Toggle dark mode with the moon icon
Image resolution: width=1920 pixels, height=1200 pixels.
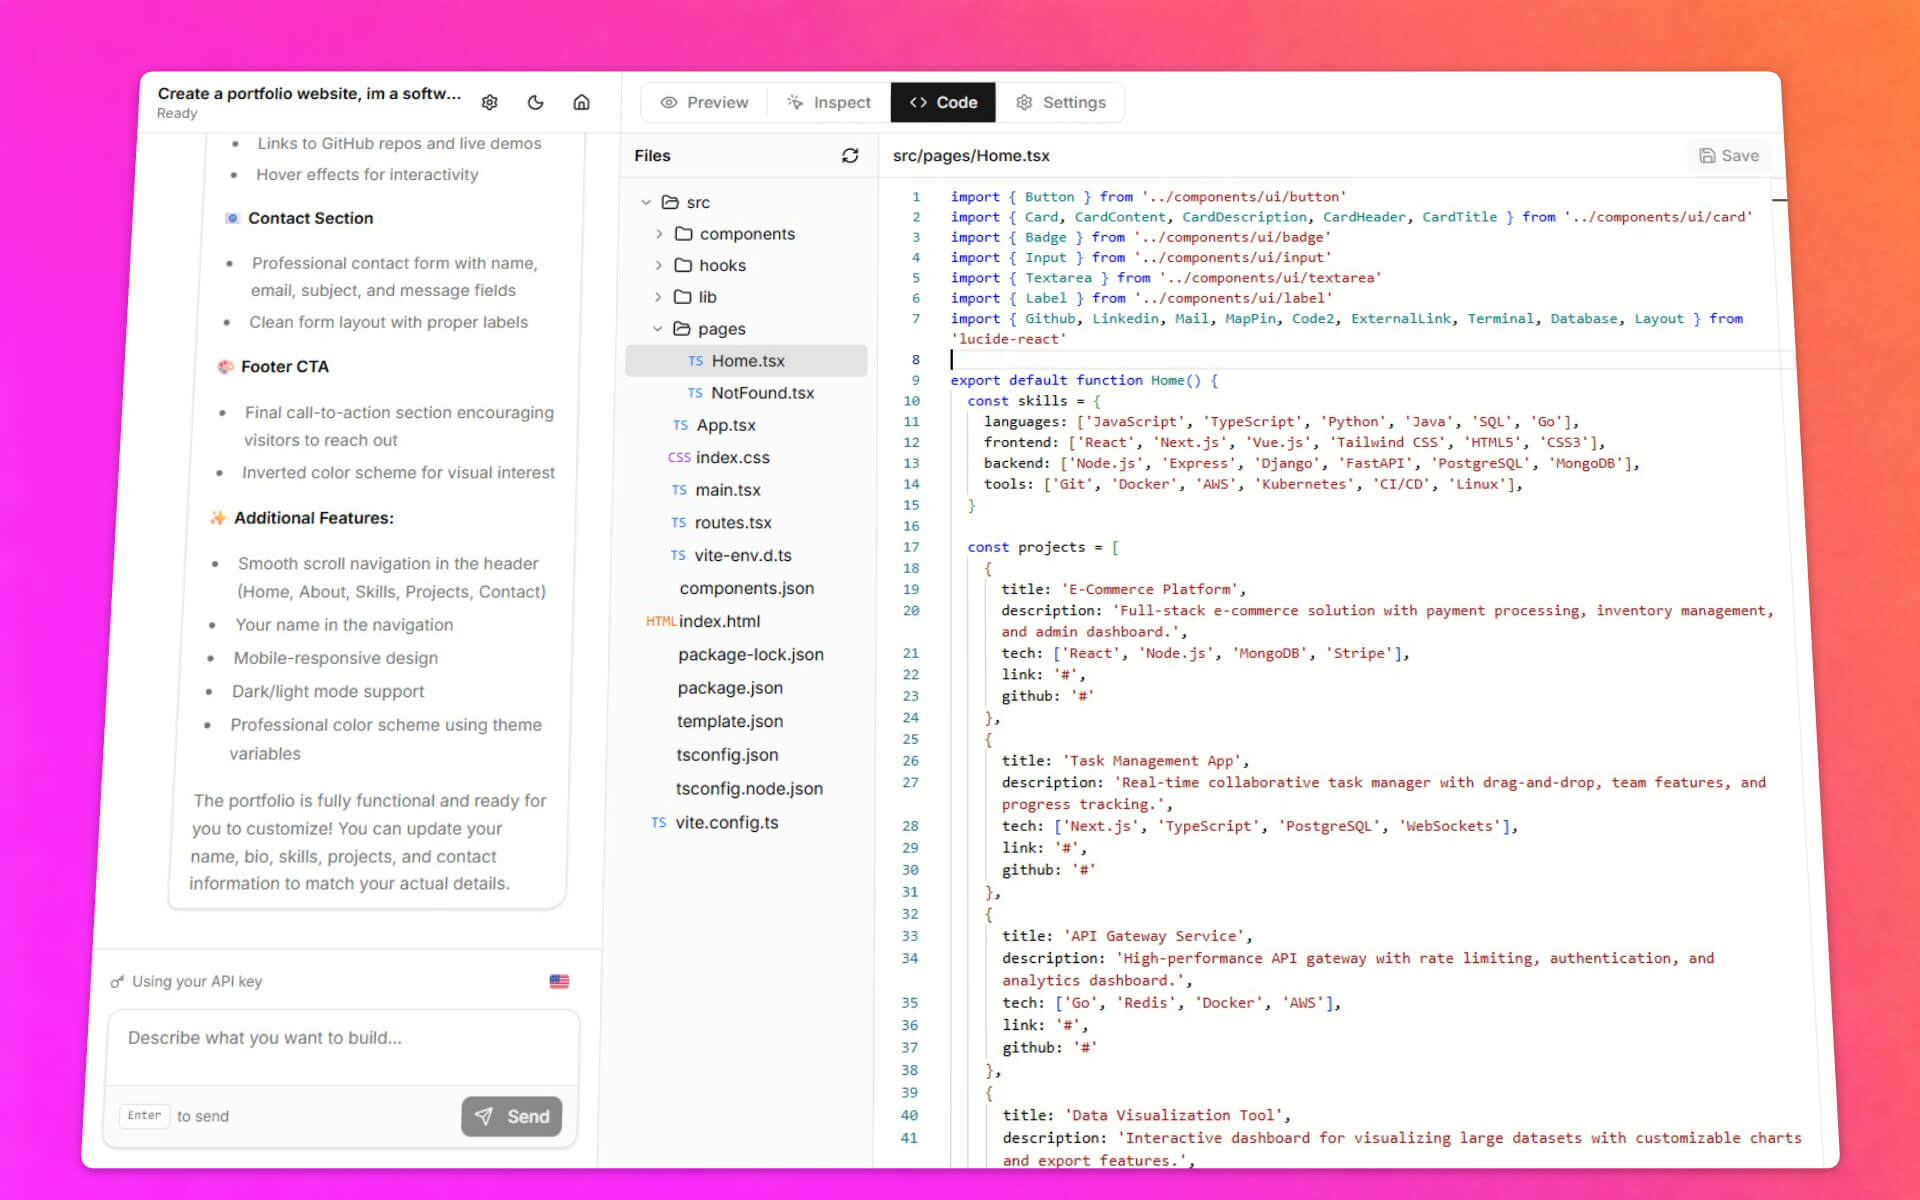(x=535, y=102)
